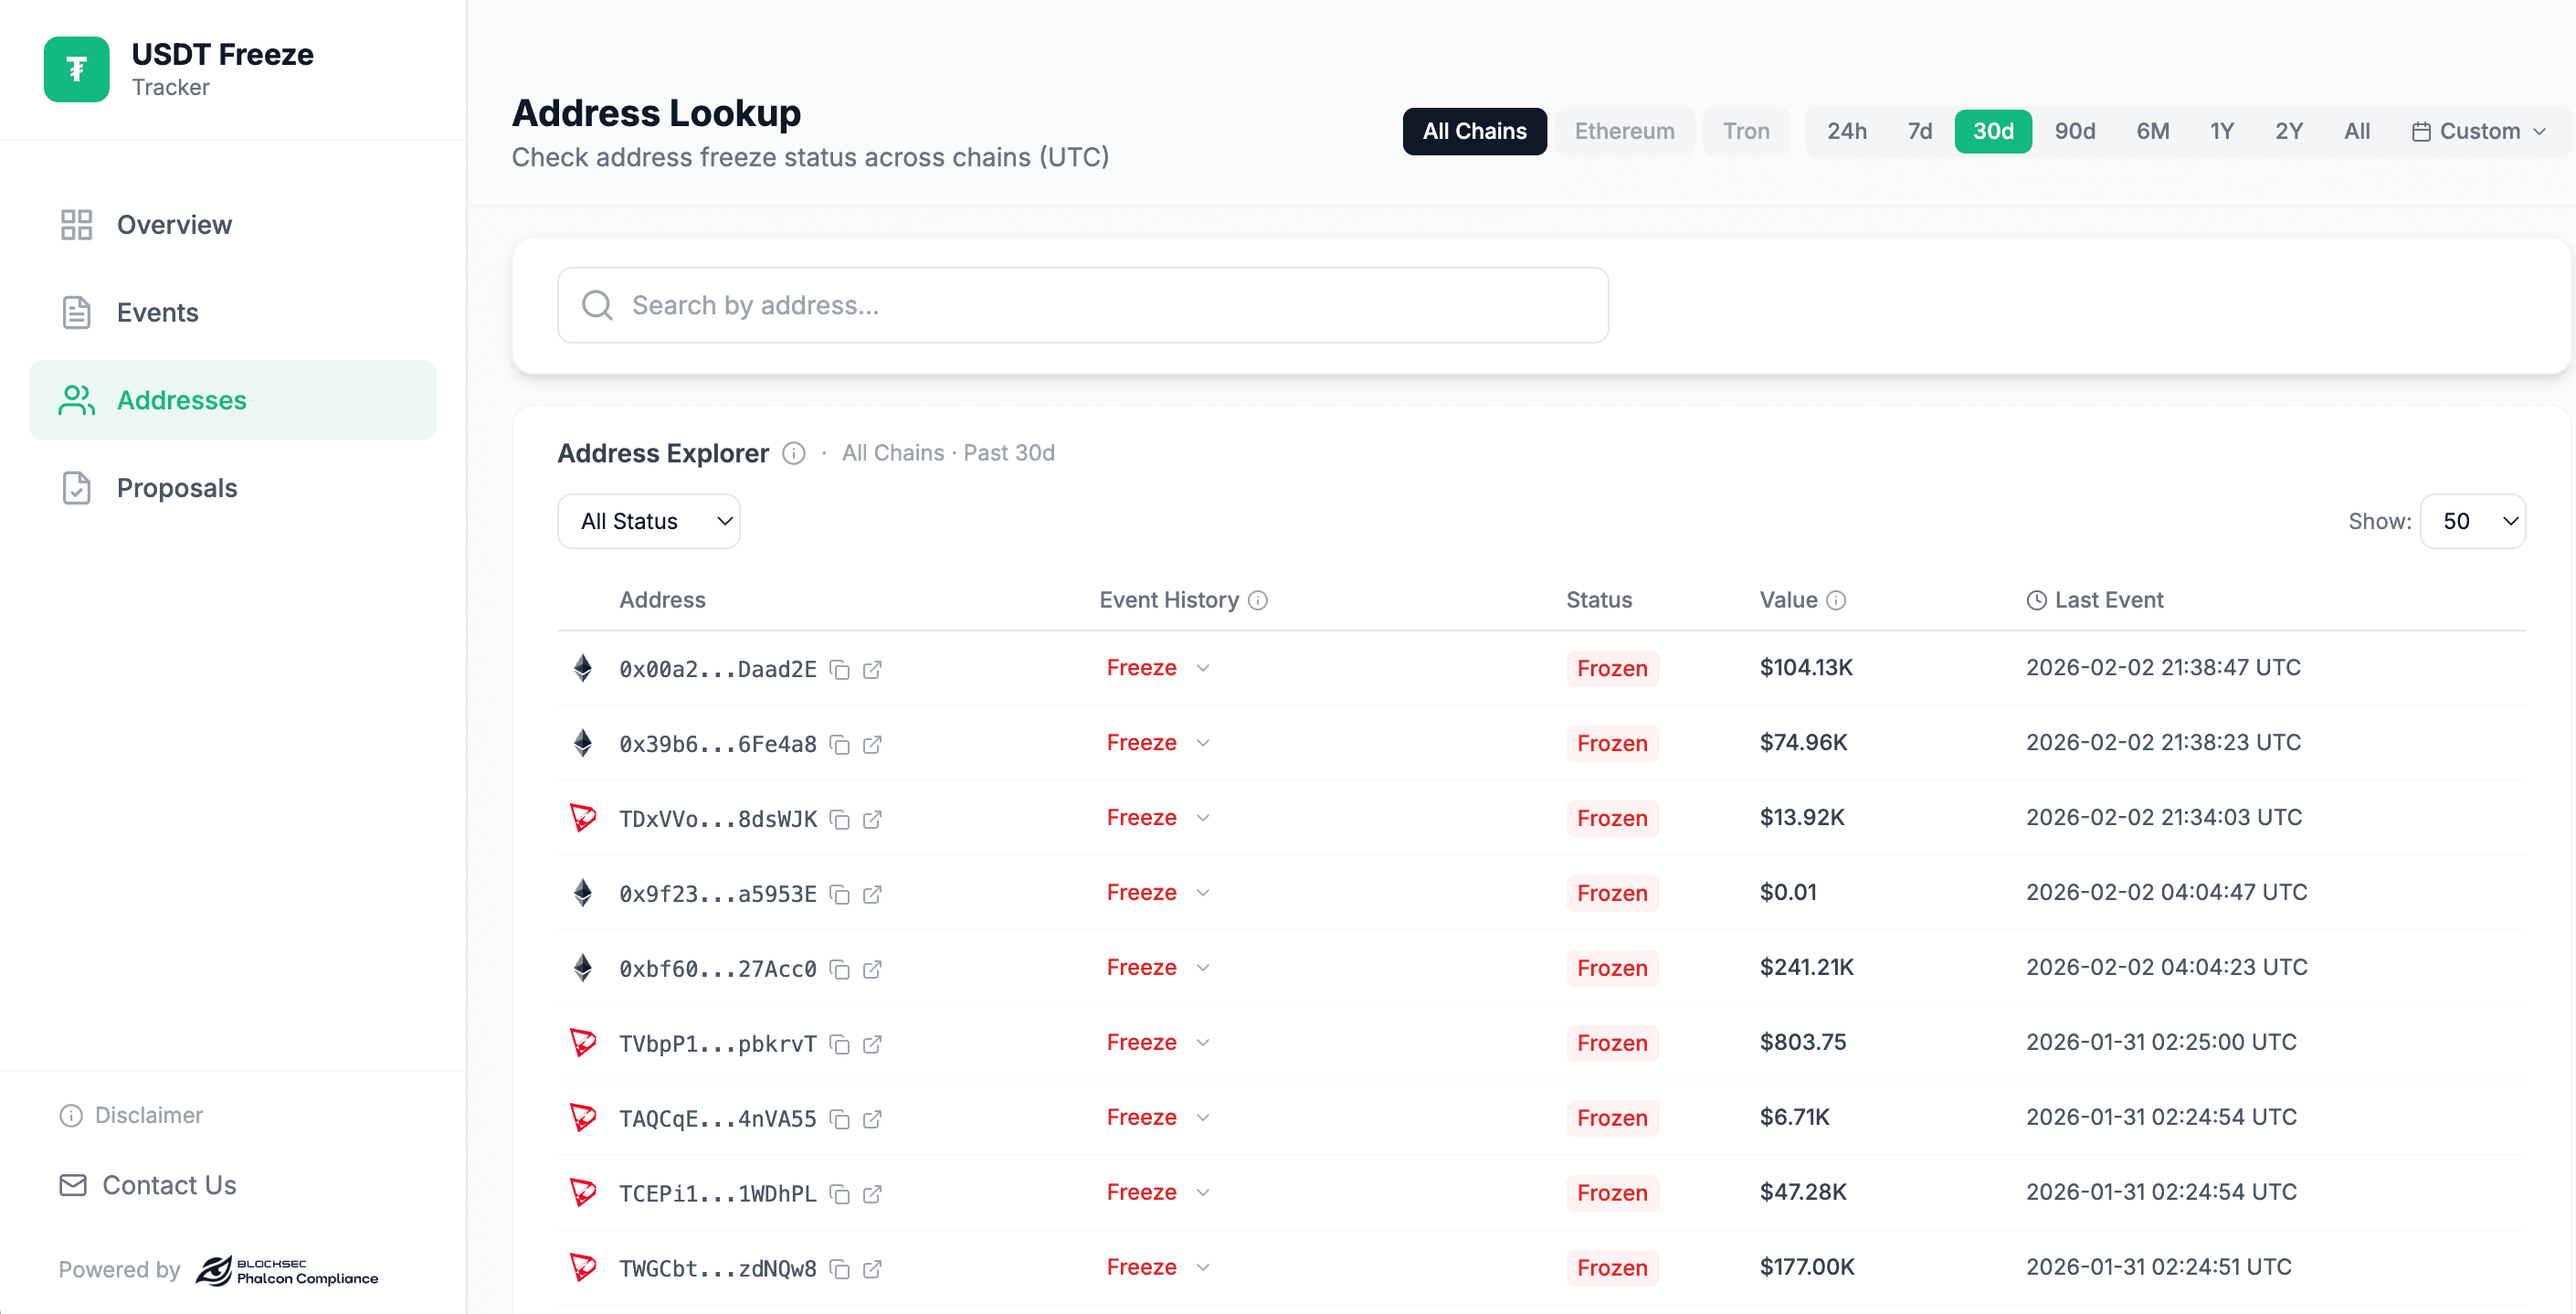Open external link for TVbpP1...pbkrvT
Image resolution: width=2576 pixels, height=1314 pixels.
click(x=872, y=1044)
